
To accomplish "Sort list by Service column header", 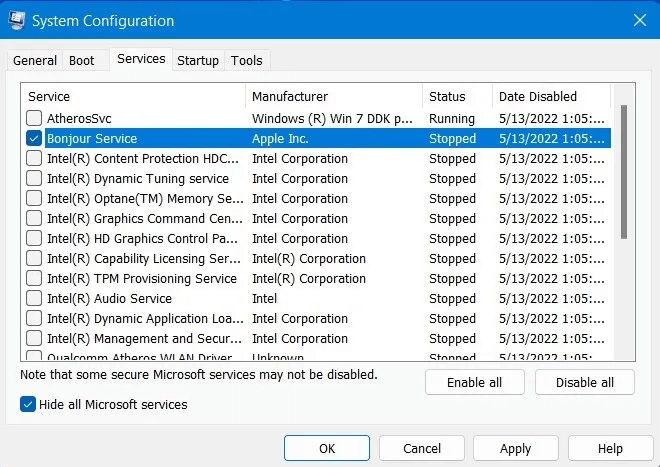I will click(133, 97).
